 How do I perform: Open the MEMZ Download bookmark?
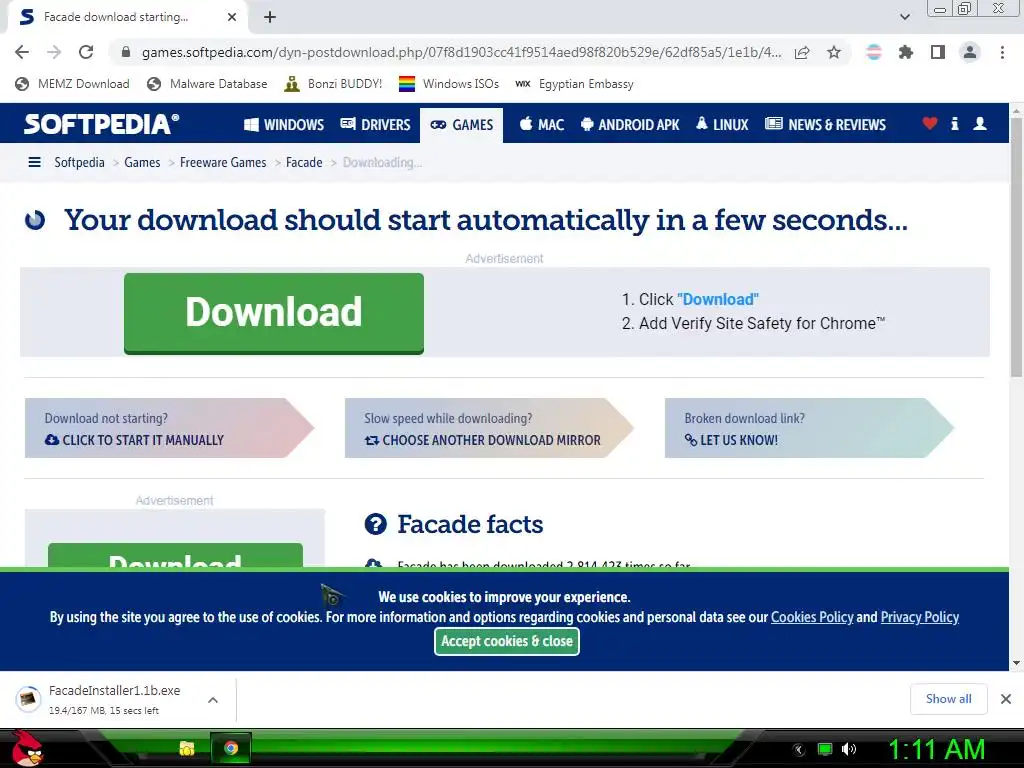[x=72, y=84]
